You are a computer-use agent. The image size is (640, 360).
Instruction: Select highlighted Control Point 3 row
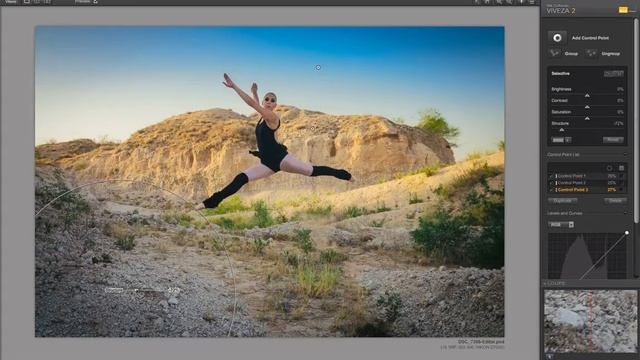click(x=587, y=190)
